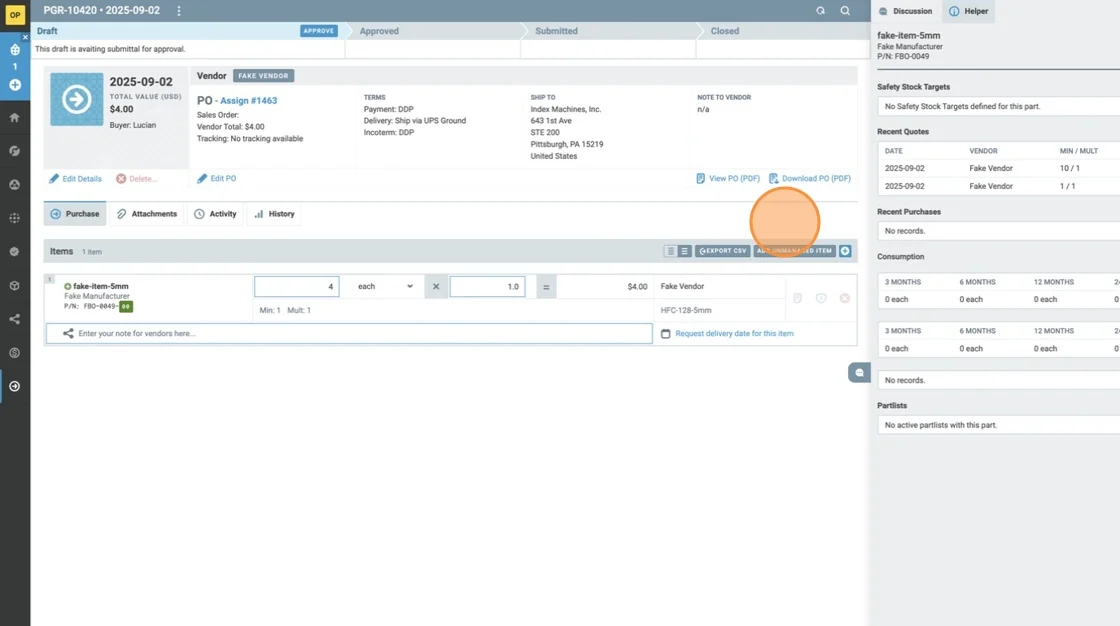
Task: Click the blue plus icon in Items header
Action: tap(845, 251)
